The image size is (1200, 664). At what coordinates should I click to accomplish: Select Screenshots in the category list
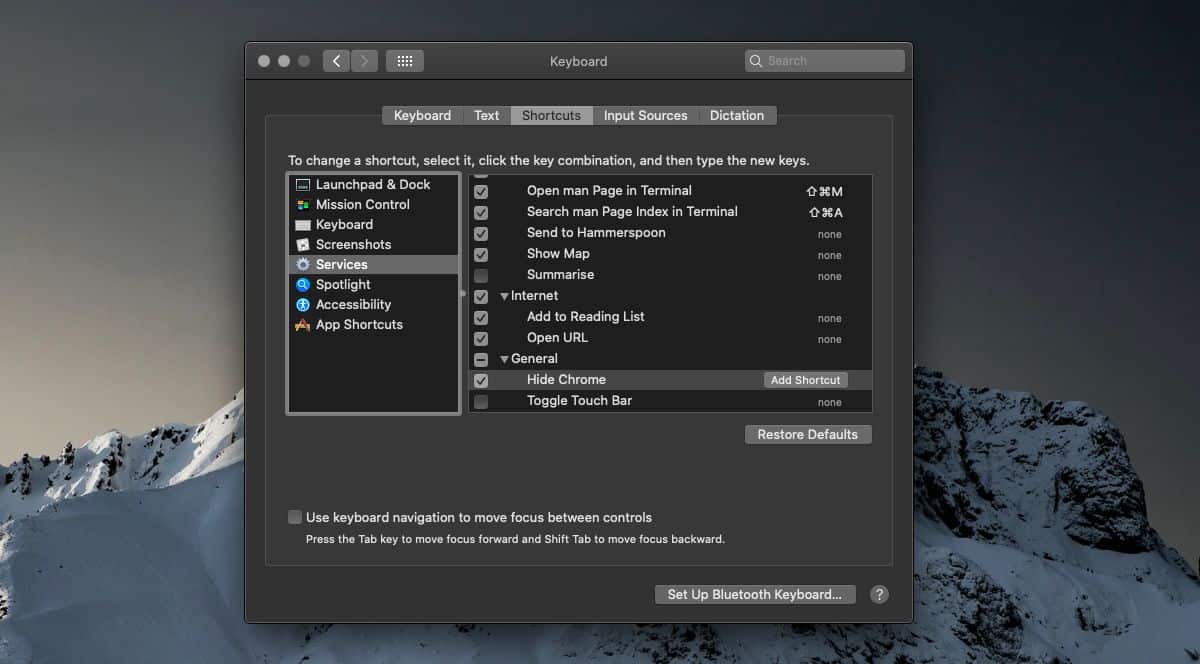(x=373, y=245)
